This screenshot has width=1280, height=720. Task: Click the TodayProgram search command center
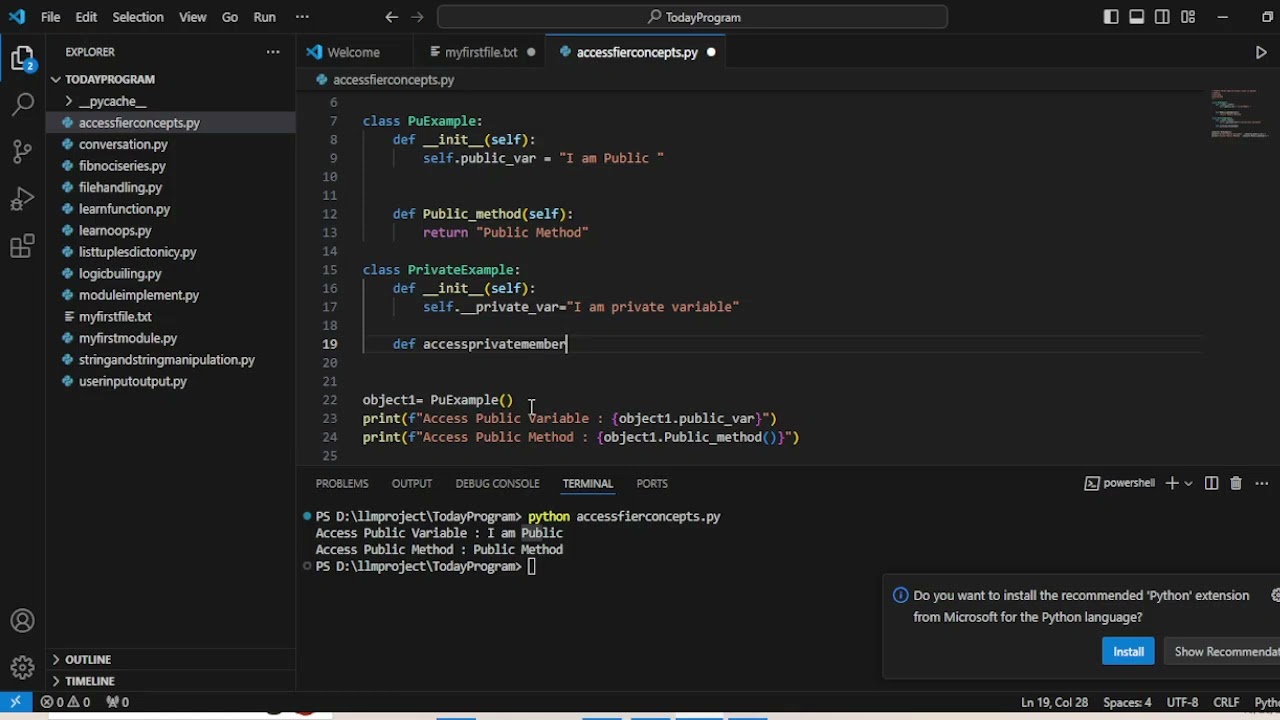pos(693,17)
